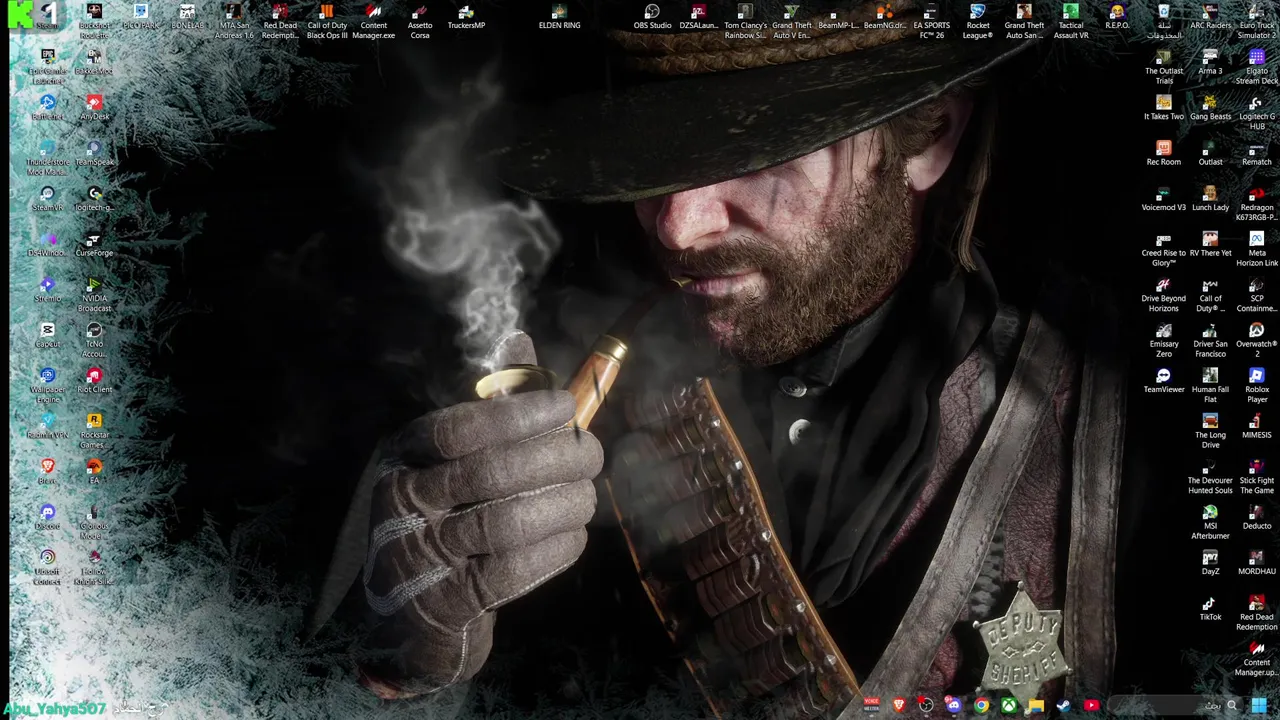The image size is (1280, 720).
Task: Open Meta Horizon Link shortcut
Action: click(1257, 249)
